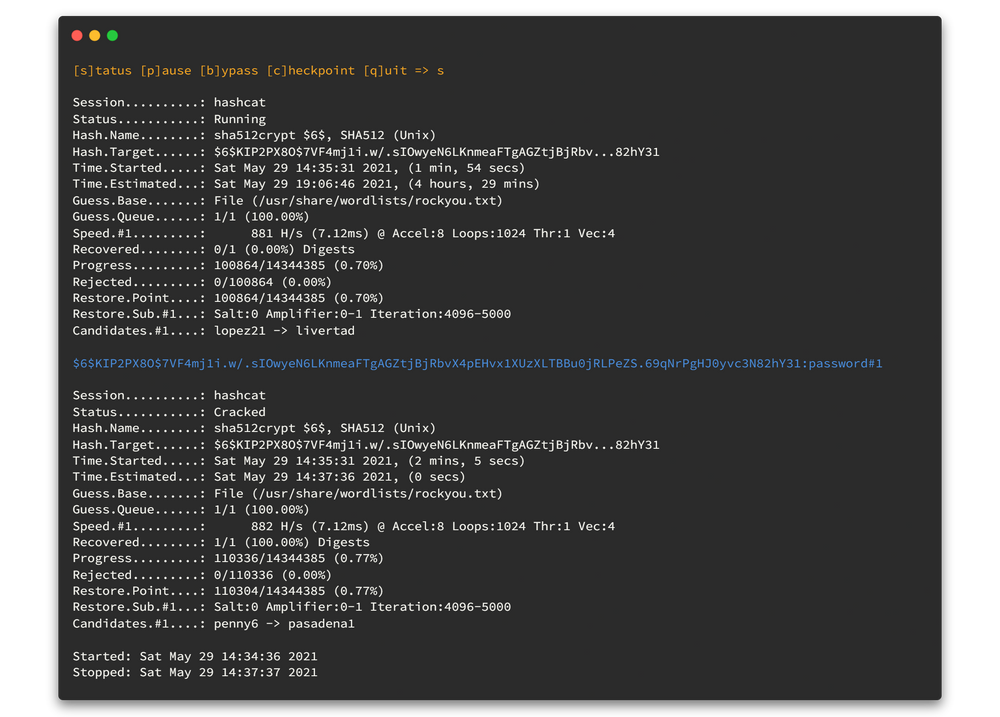Click the Candidates line 'lopez21 -> livertad'
1000x717 pixels.
coord(214,330)
